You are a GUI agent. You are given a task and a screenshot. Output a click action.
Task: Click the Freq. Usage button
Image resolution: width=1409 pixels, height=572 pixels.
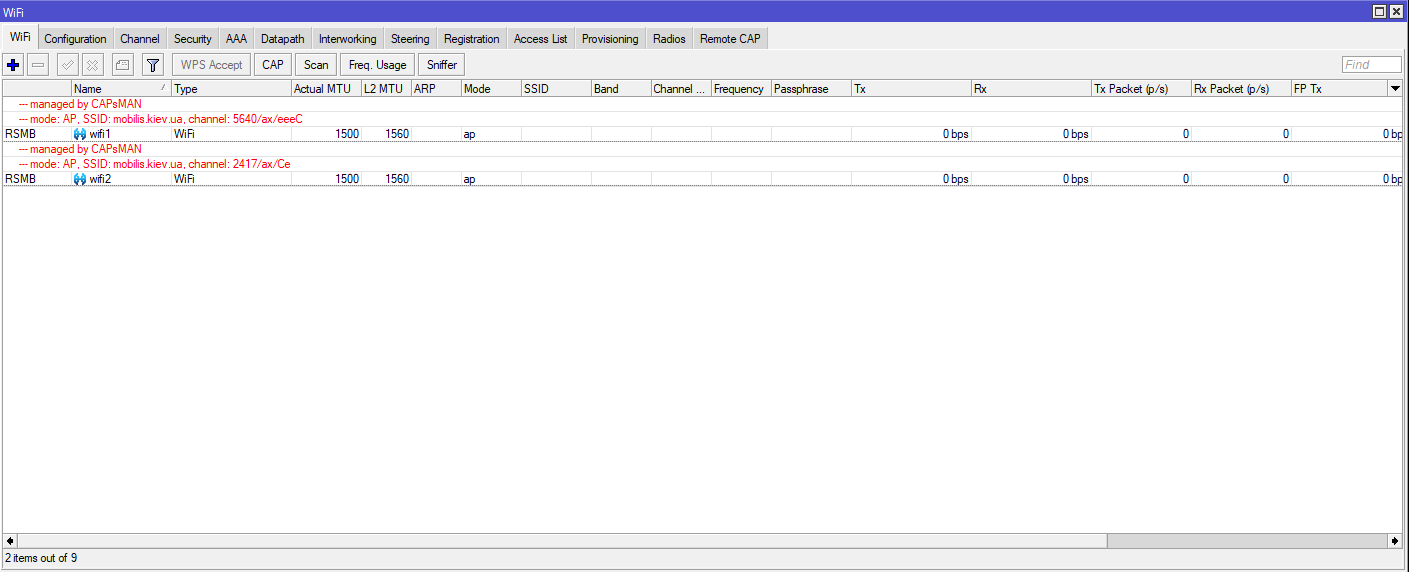click(x=377, y=65)
